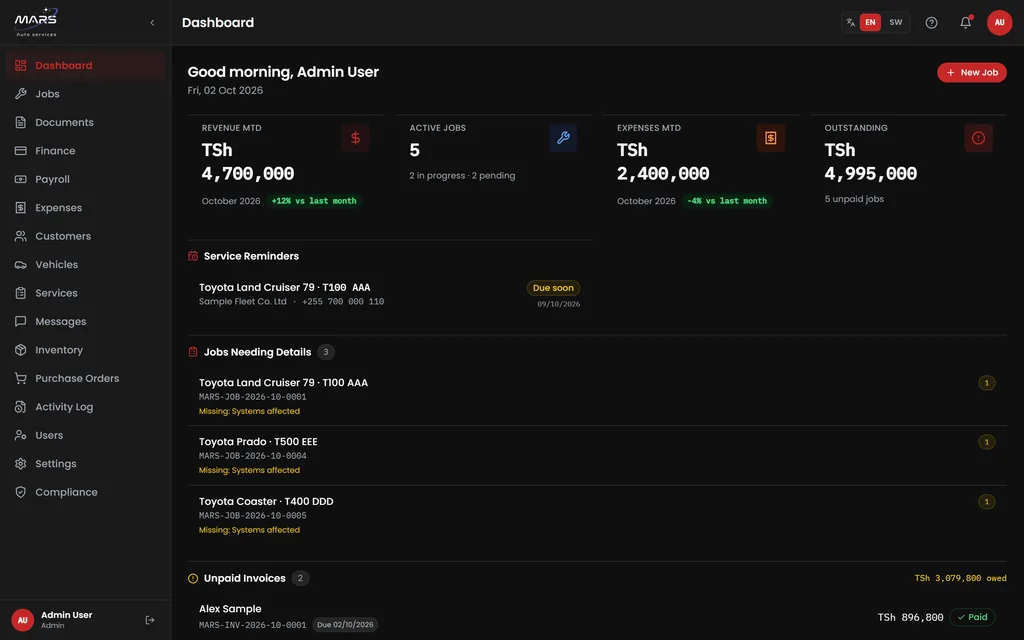Open Toyota Prado T500 EEE job
Screen dimensions: 1024x640
point(597,455)
